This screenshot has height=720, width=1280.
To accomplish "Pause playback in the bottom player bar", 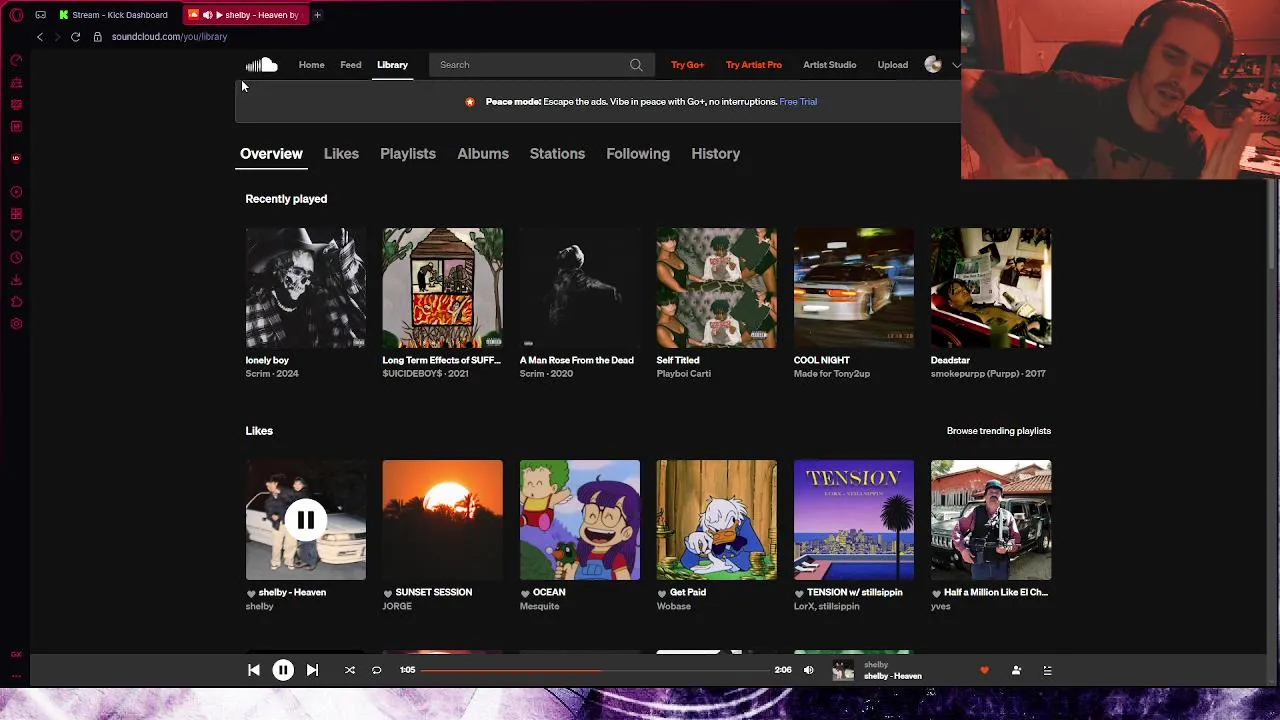I will [x=283, y=670].
